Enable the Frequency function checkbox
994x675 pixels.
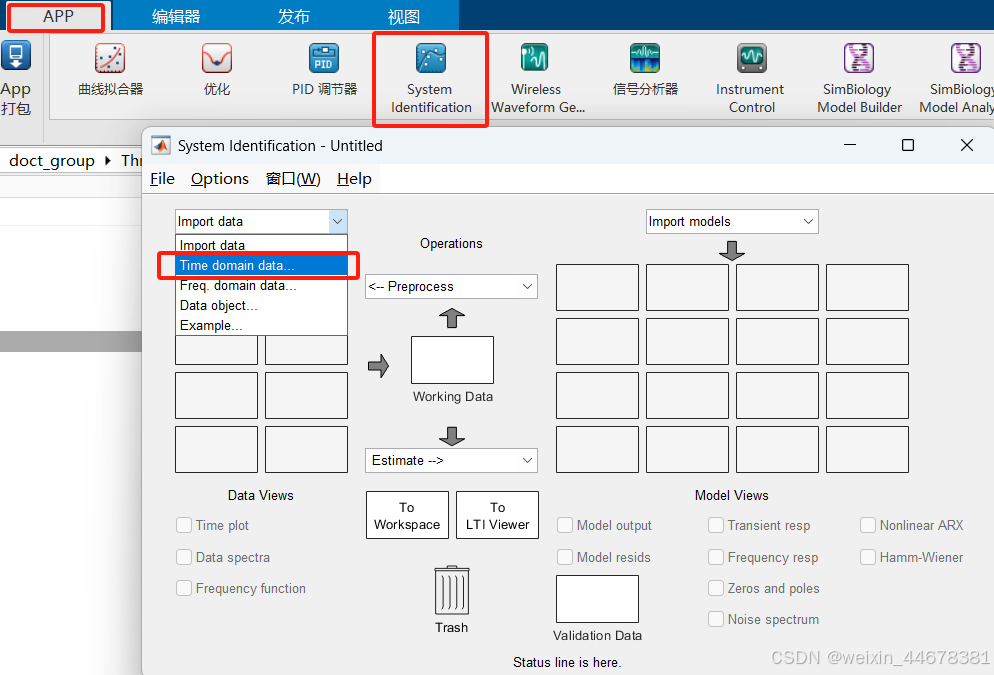[x=184, y=588]
